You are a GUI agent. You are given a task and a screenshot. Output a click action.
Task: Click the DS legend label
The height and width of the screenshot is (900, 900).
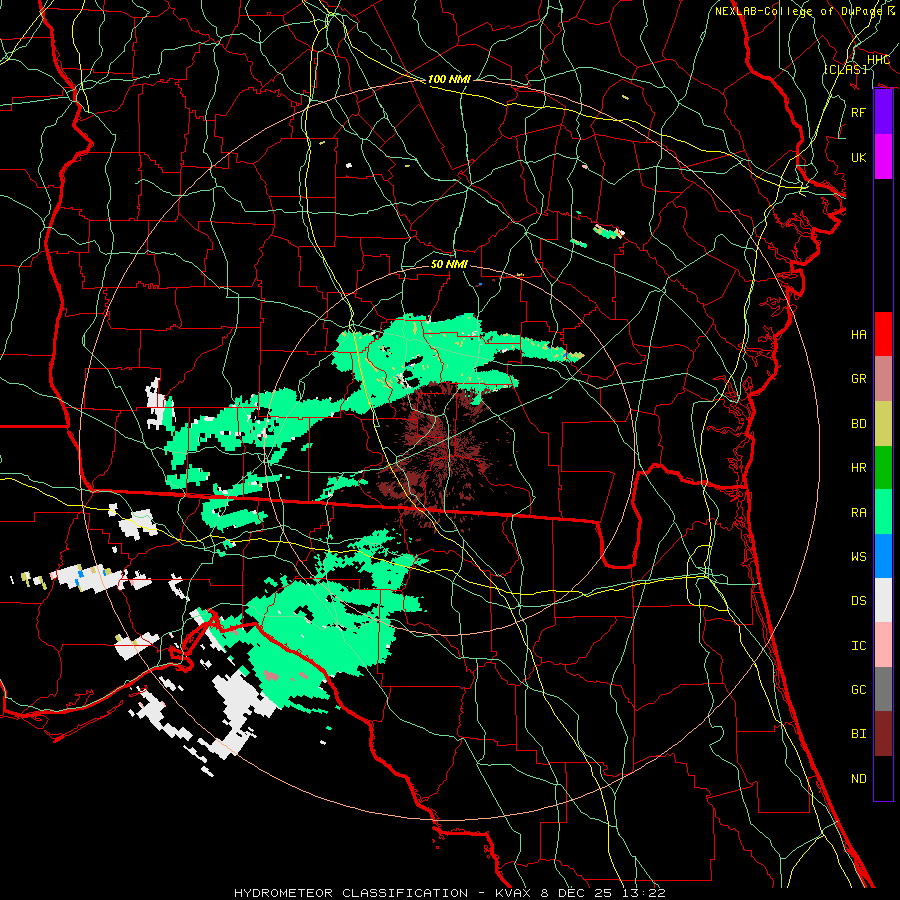(x=858, y=601)
